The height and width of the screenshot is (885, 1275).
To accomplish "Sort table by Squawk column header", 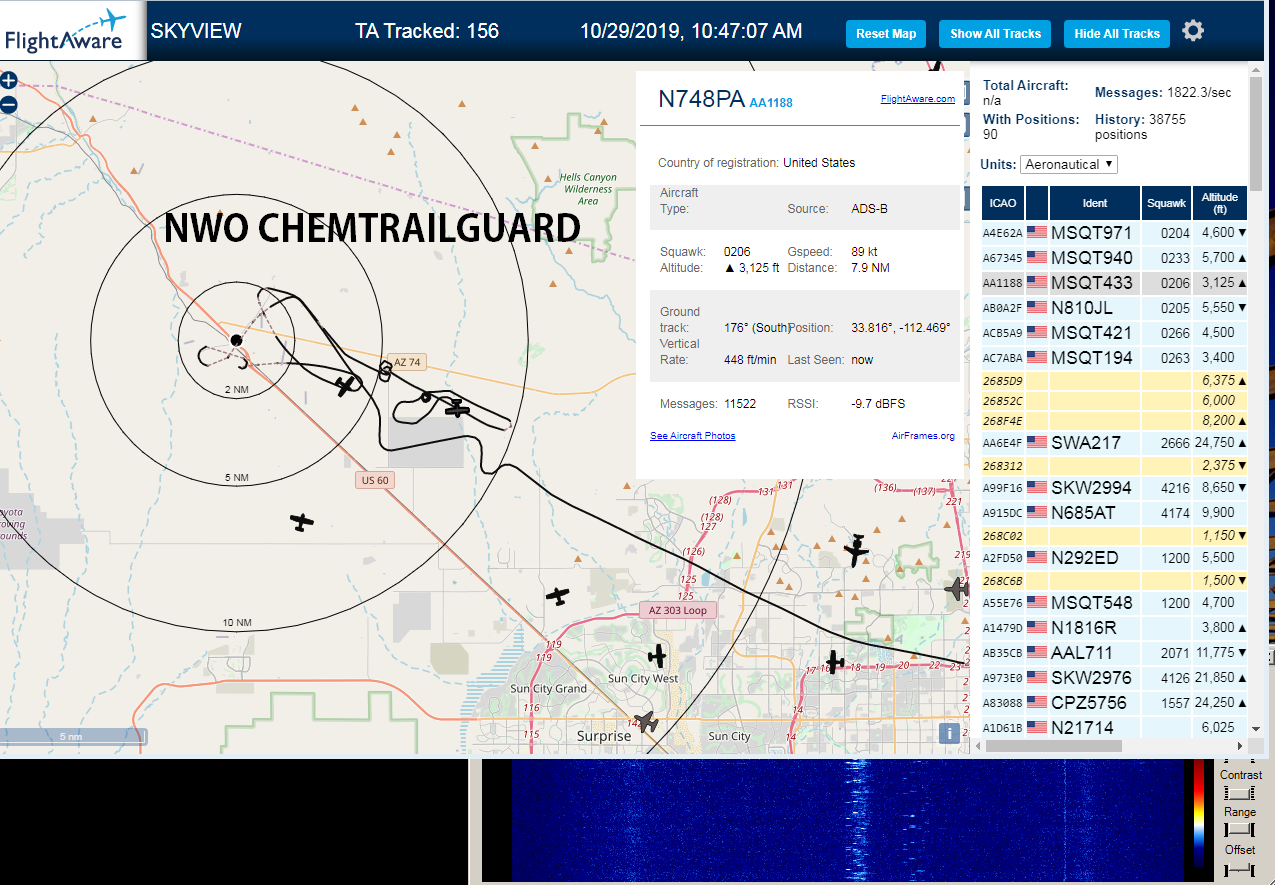I will (x=1166, y=203).
